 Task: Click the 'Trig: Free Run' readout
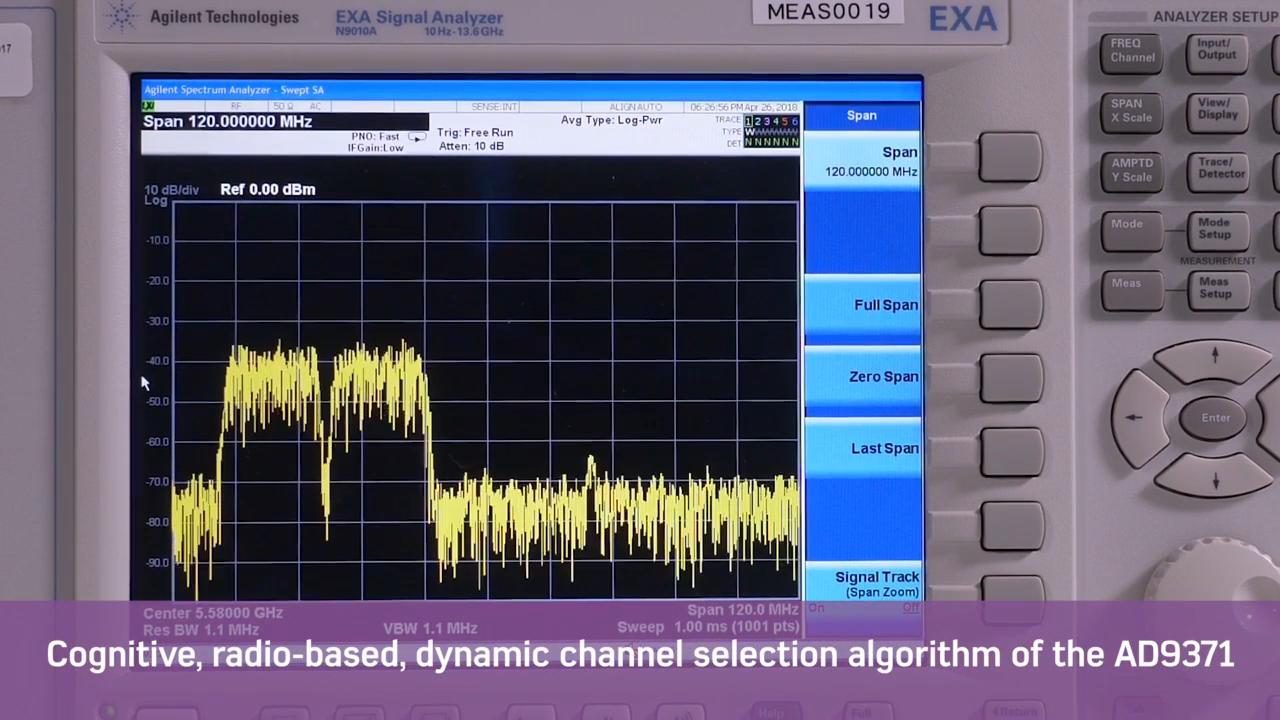coord(476,132)
